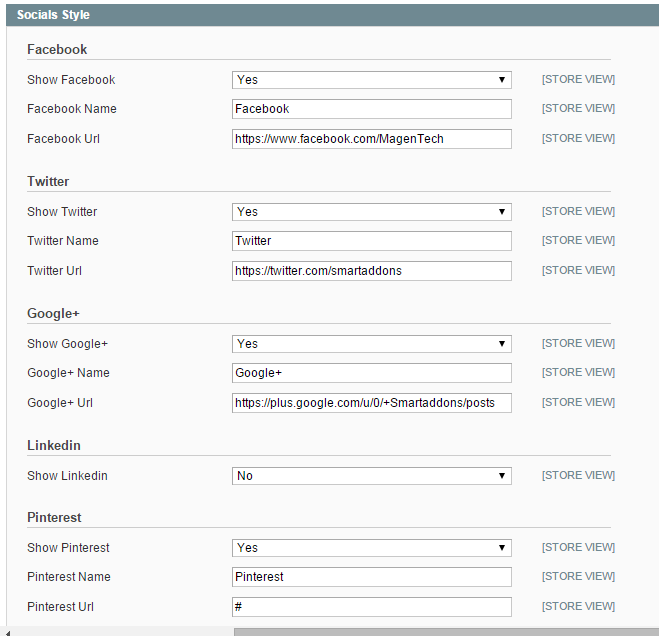Open the Show Pinterest dropdown
Image resolution: width=659 pixels, height=636 pixels.
(372, 548)
